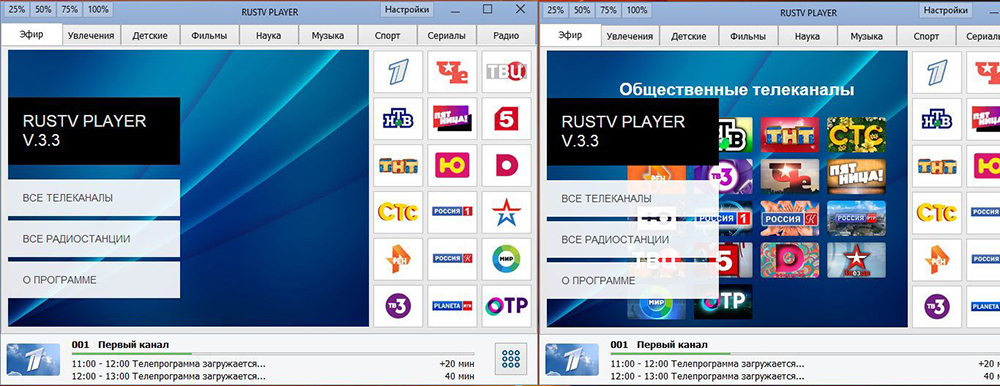Select the Сериалы tab in left window
This screenshot has width=1000, height=386.
[x=446, y=36]
